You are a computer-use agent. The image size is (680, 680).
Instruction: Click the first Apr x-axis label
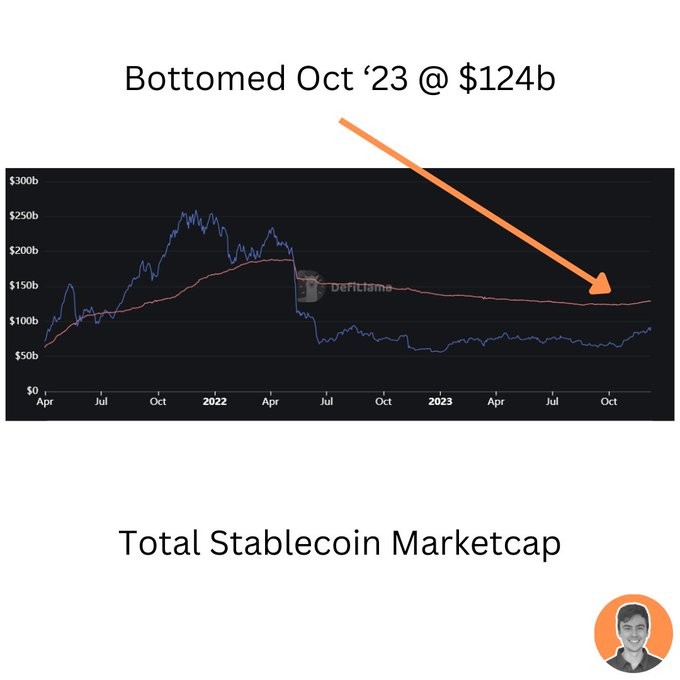point(45,402)
